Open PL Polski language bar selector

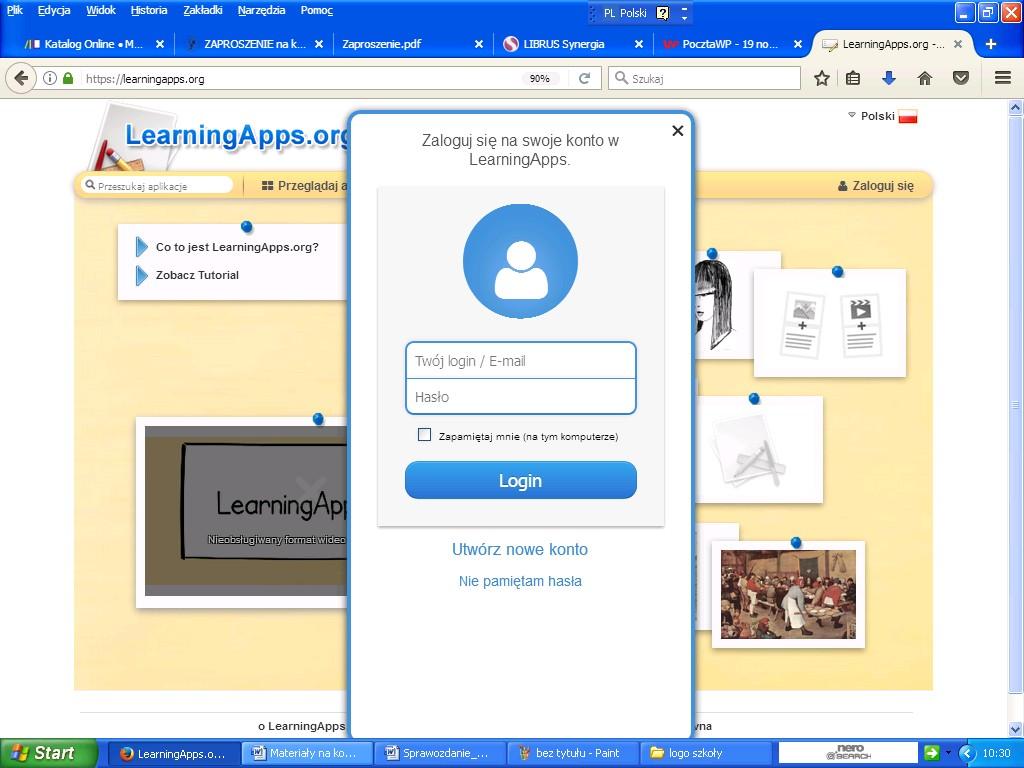pyautogui.click(x=625, y=13)
